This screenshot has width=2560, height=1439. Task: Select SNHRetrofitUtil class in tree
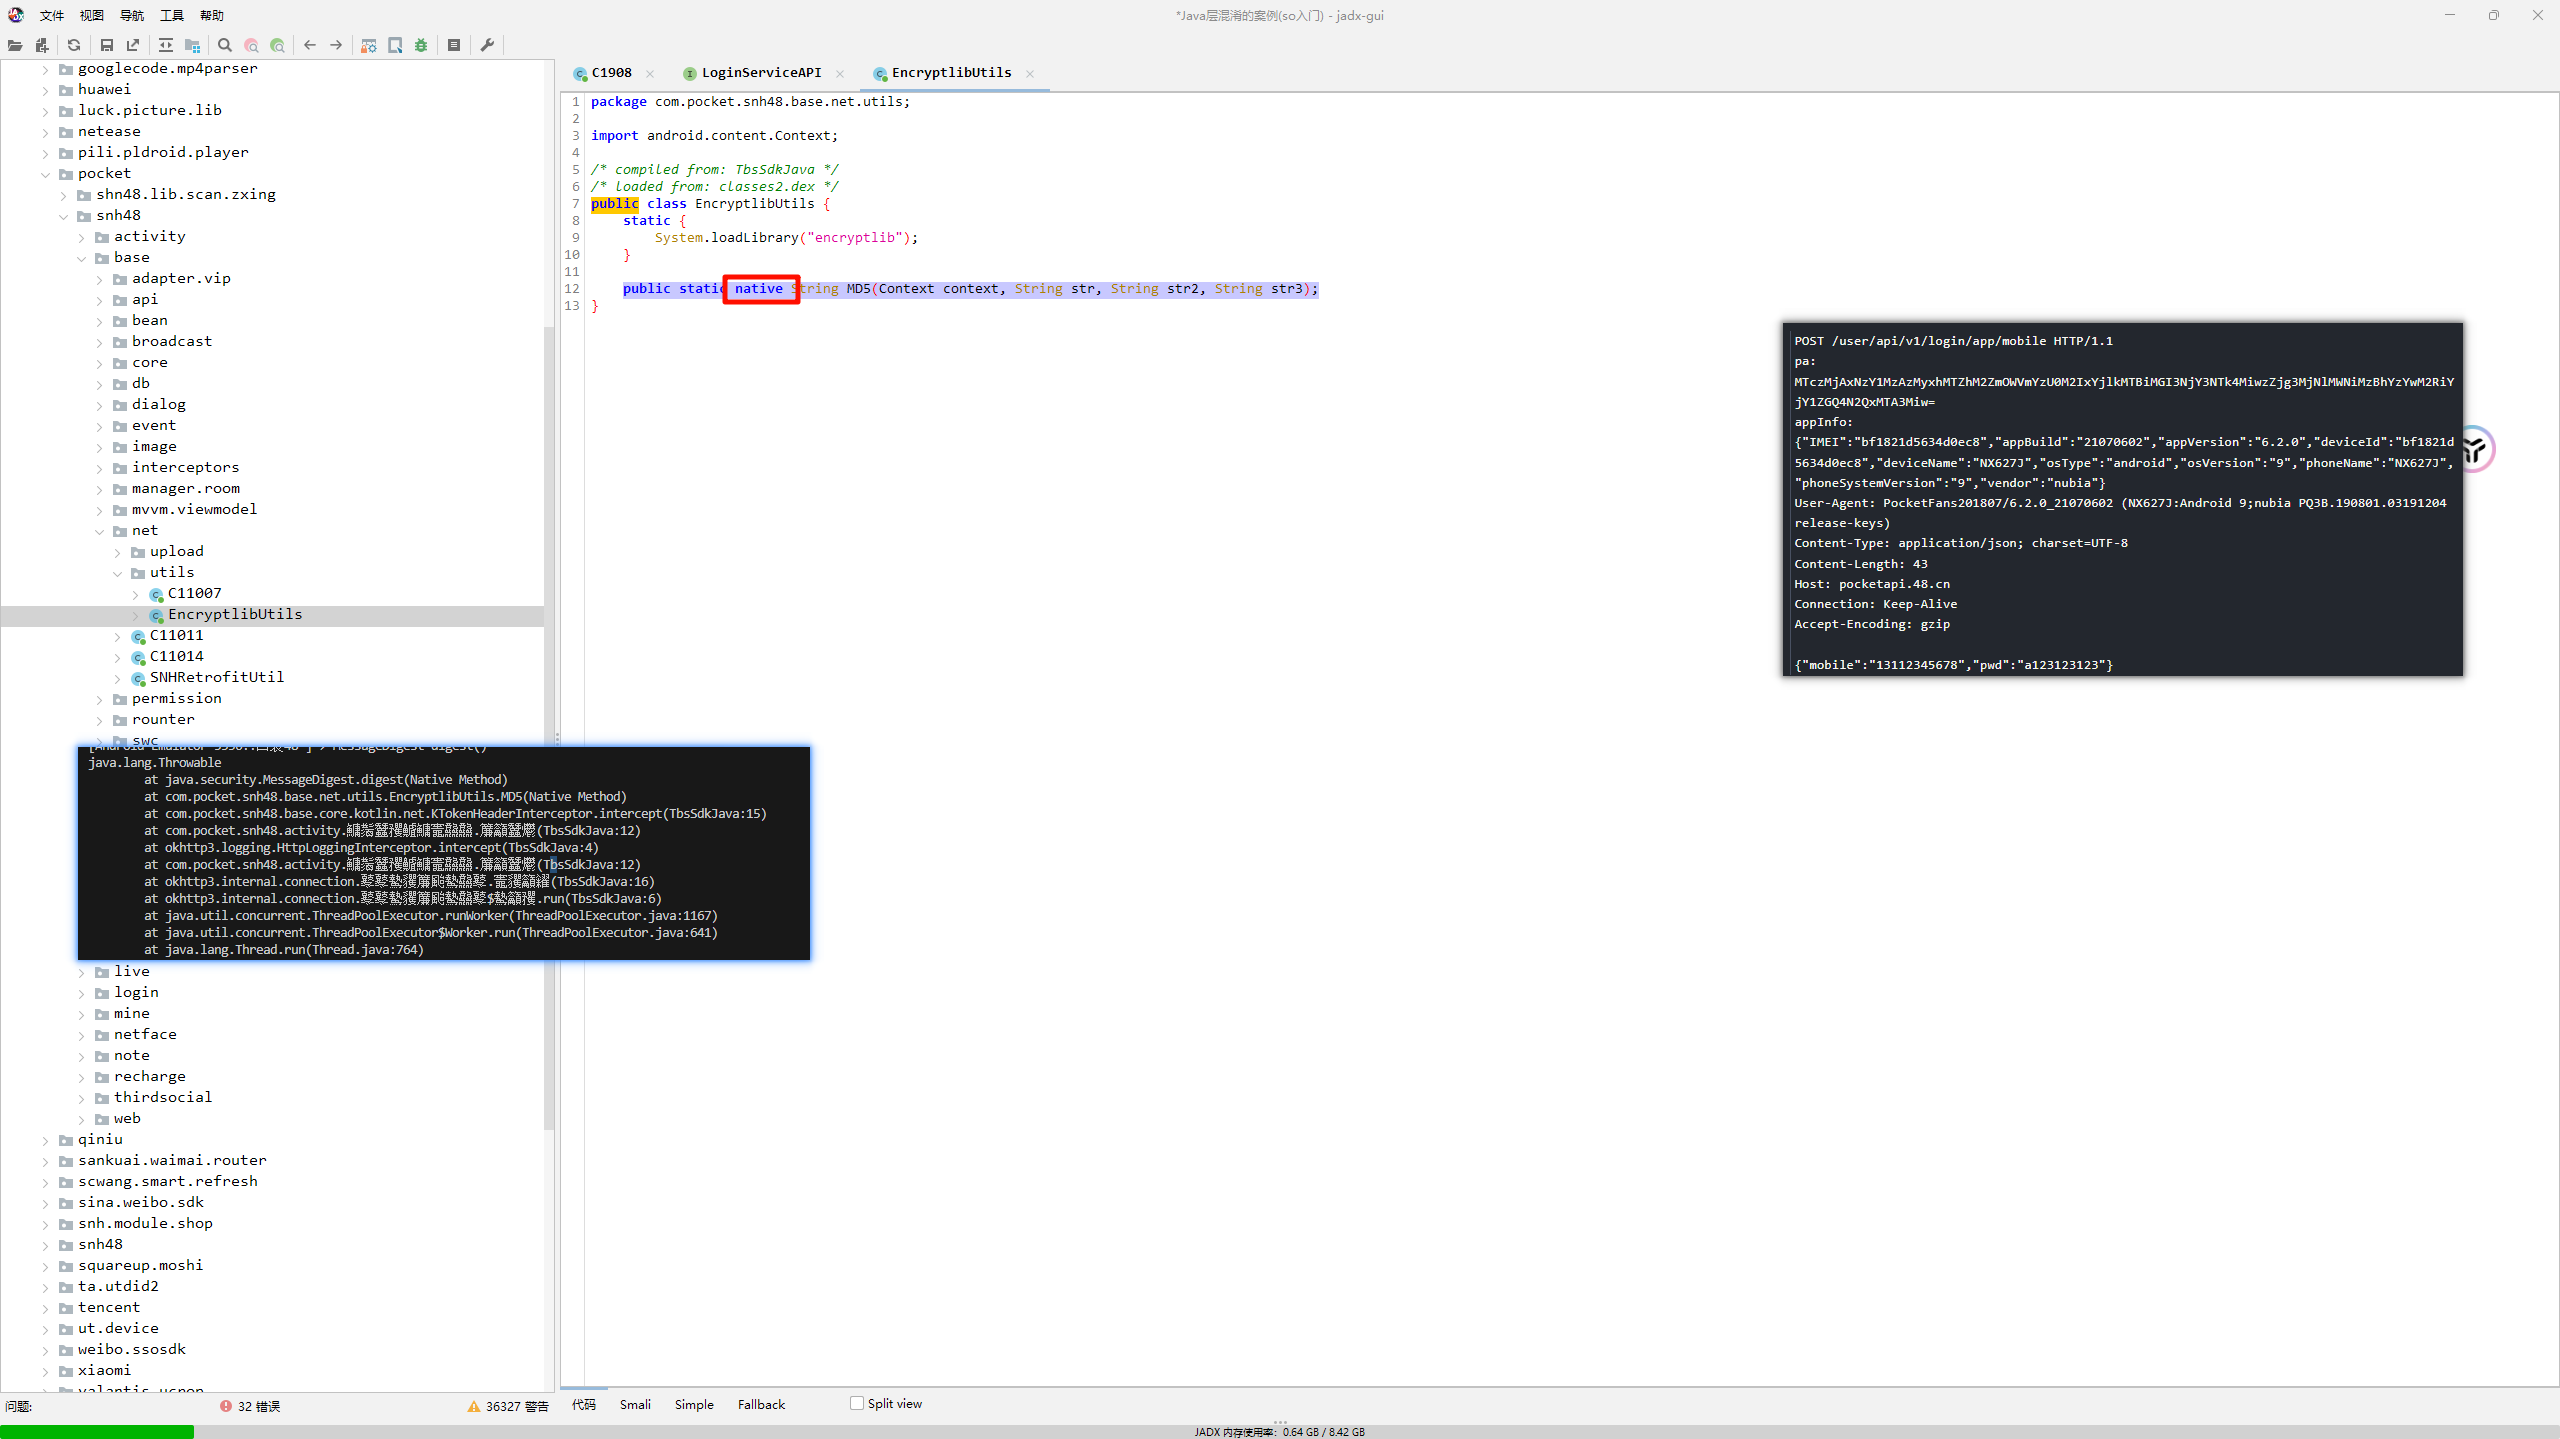(x=216, y=677)
